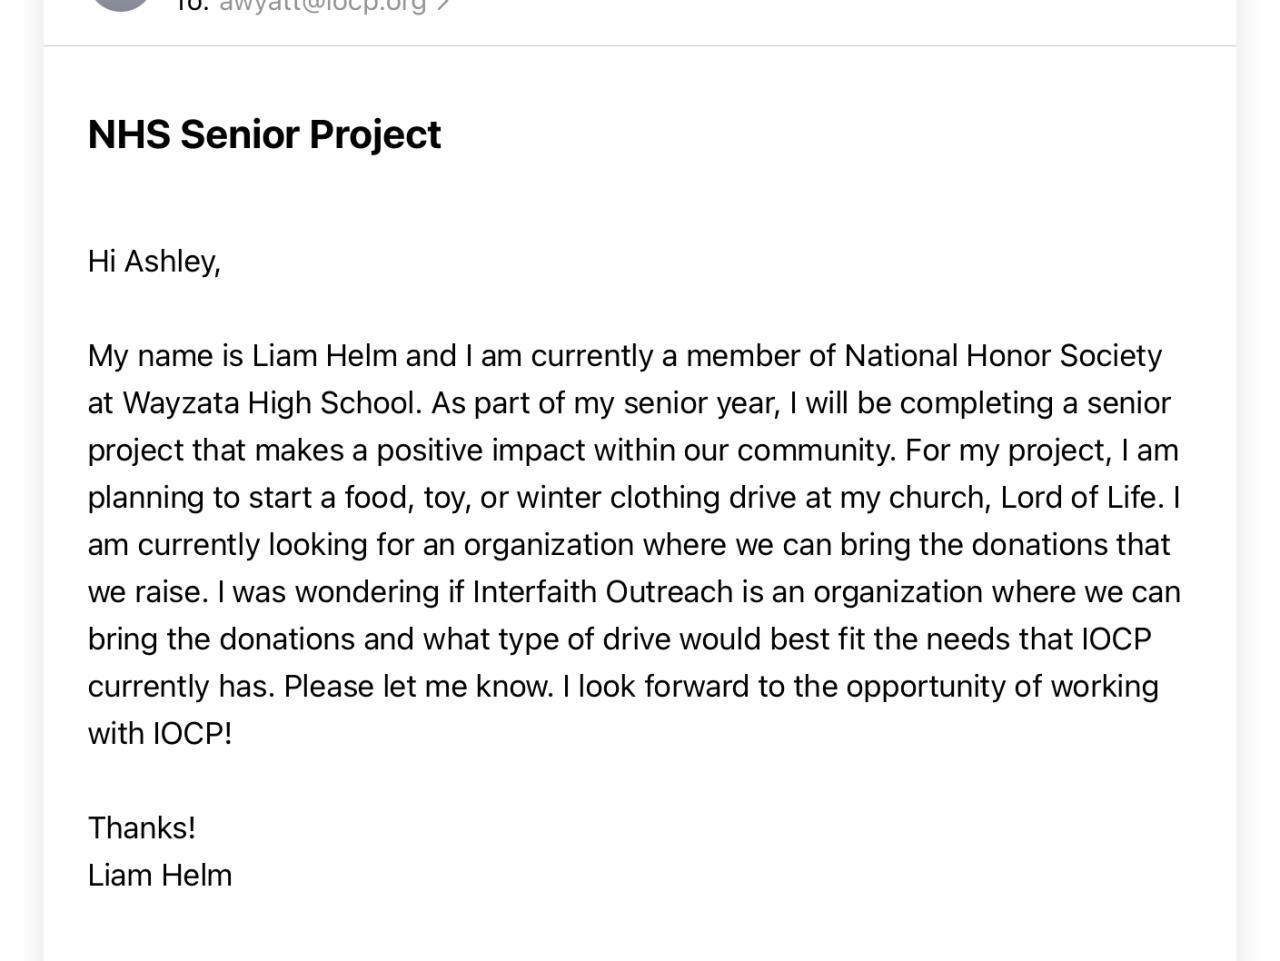Click the "NHS Senior Project" subject heading

[264, 135]
